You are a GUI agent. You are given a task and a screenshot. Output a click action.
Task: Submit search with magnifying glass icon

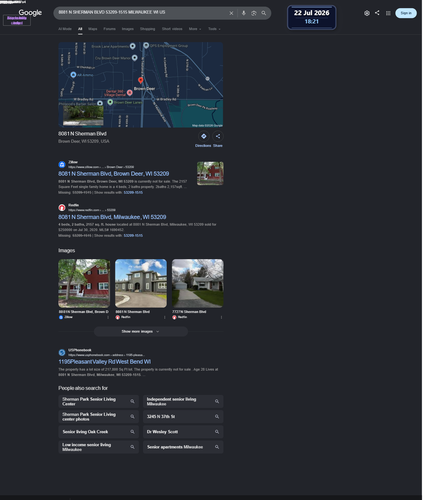[x=264, y=13]
